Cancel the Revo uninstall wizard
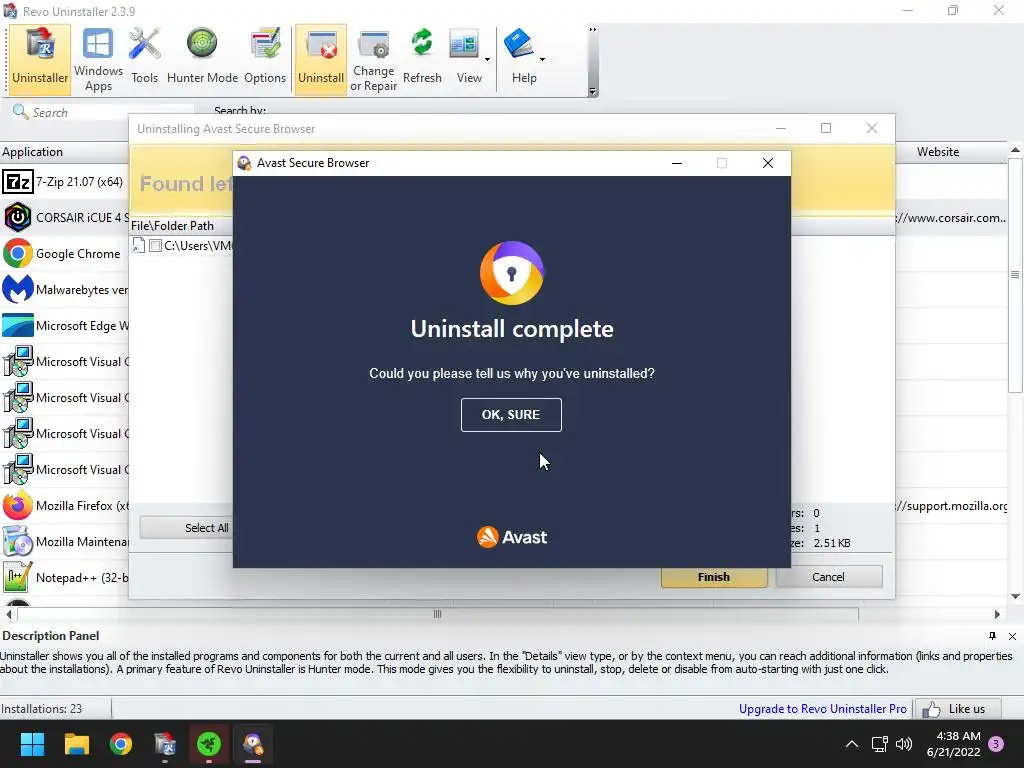1024x768 pixels. 828,577
